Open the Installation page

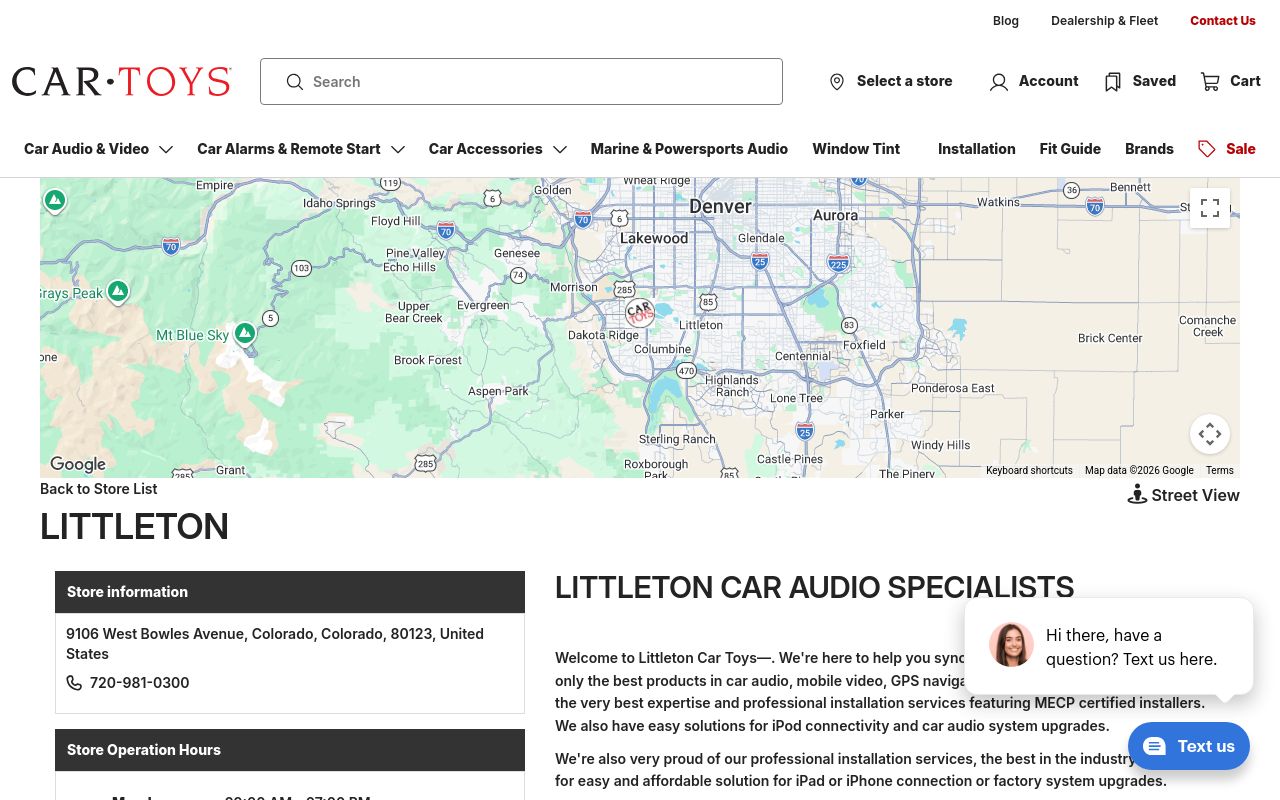pos(976,149)
